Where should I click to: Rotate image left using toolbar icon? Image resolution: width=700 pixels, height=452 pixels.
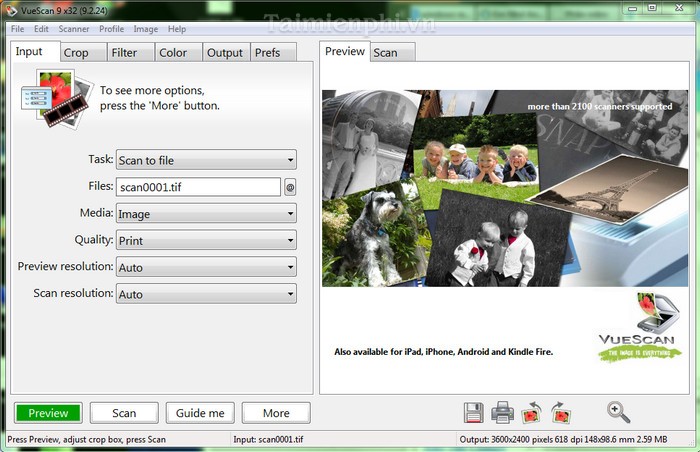[532, 411]
